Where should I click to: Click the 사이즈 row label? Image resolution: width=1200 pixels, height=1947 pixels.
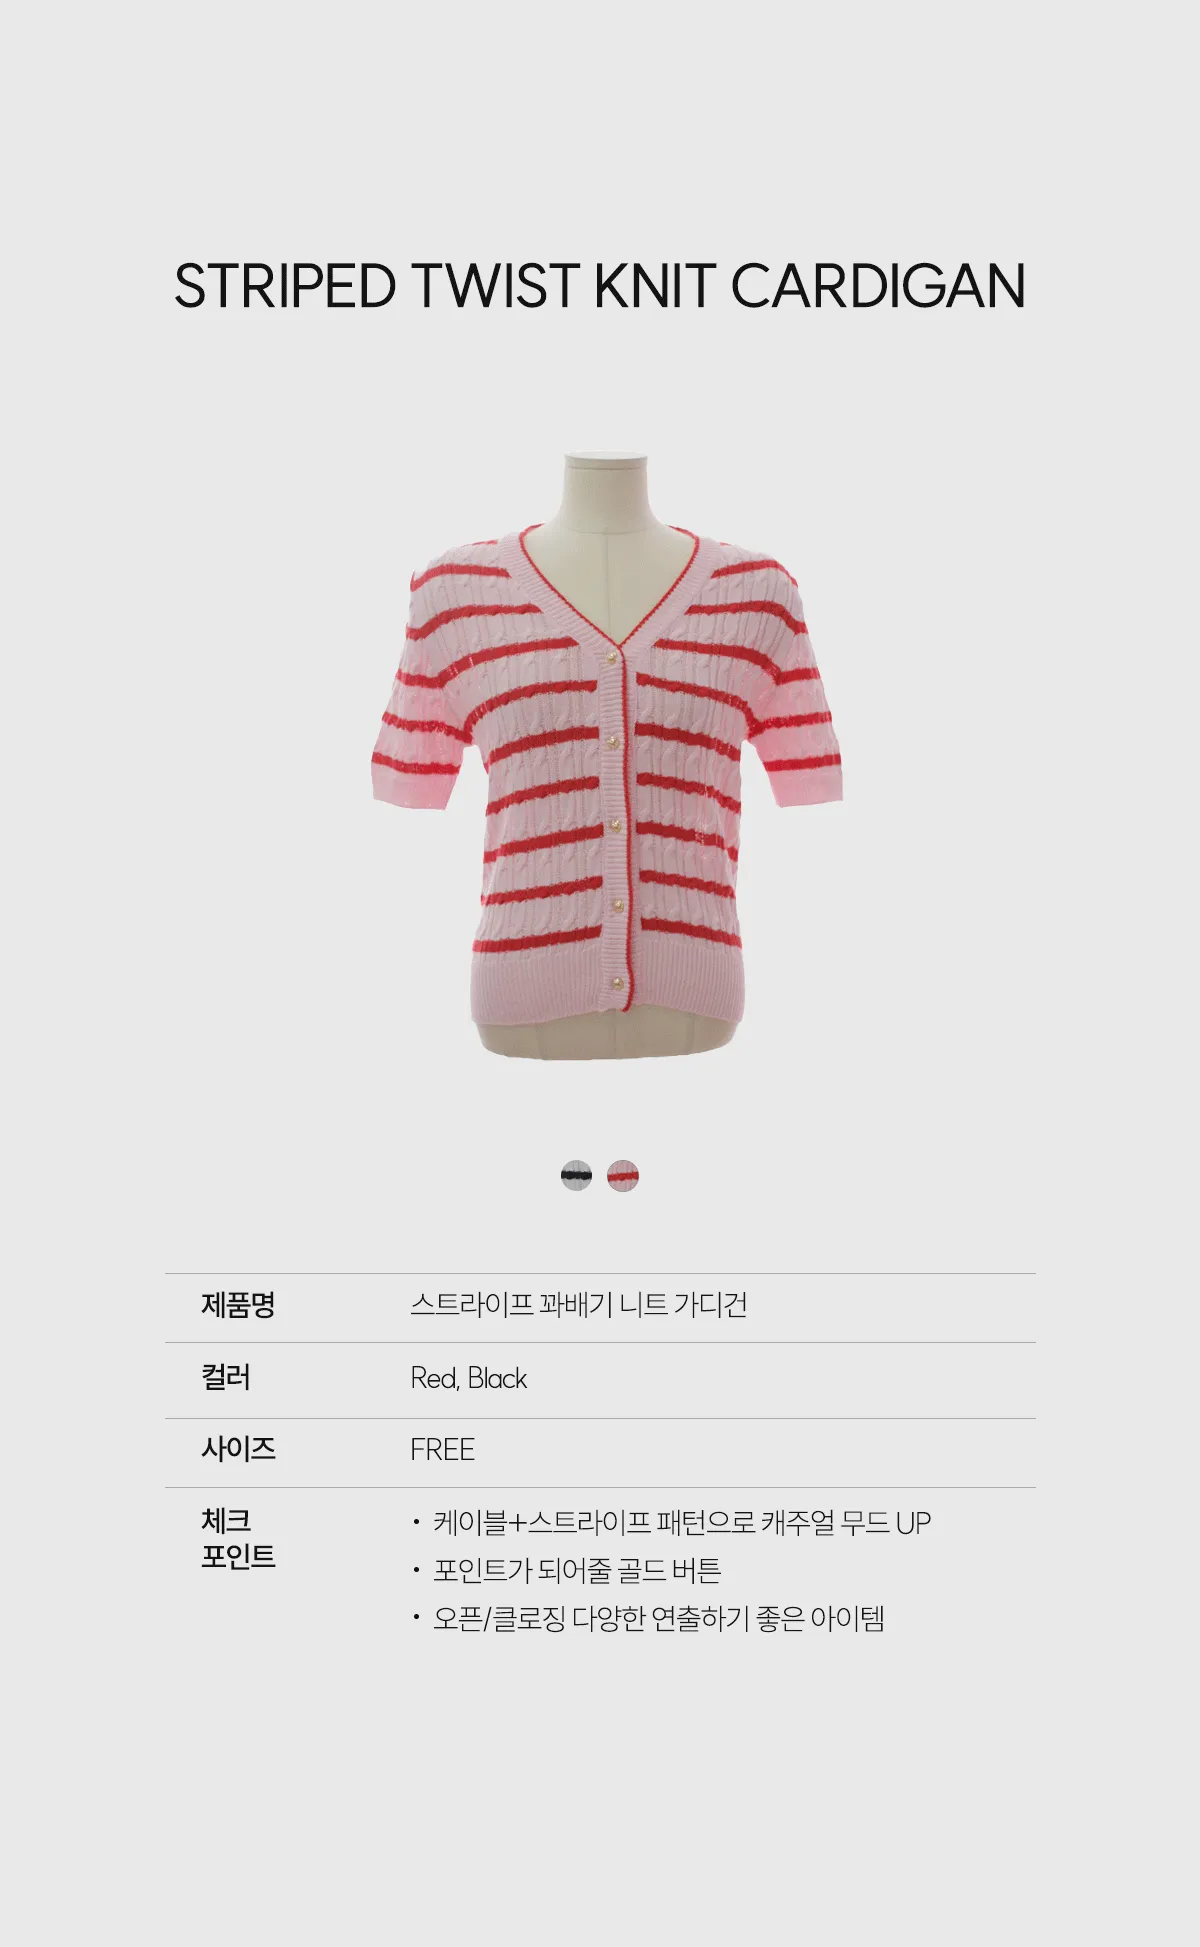click(238, 1450)
